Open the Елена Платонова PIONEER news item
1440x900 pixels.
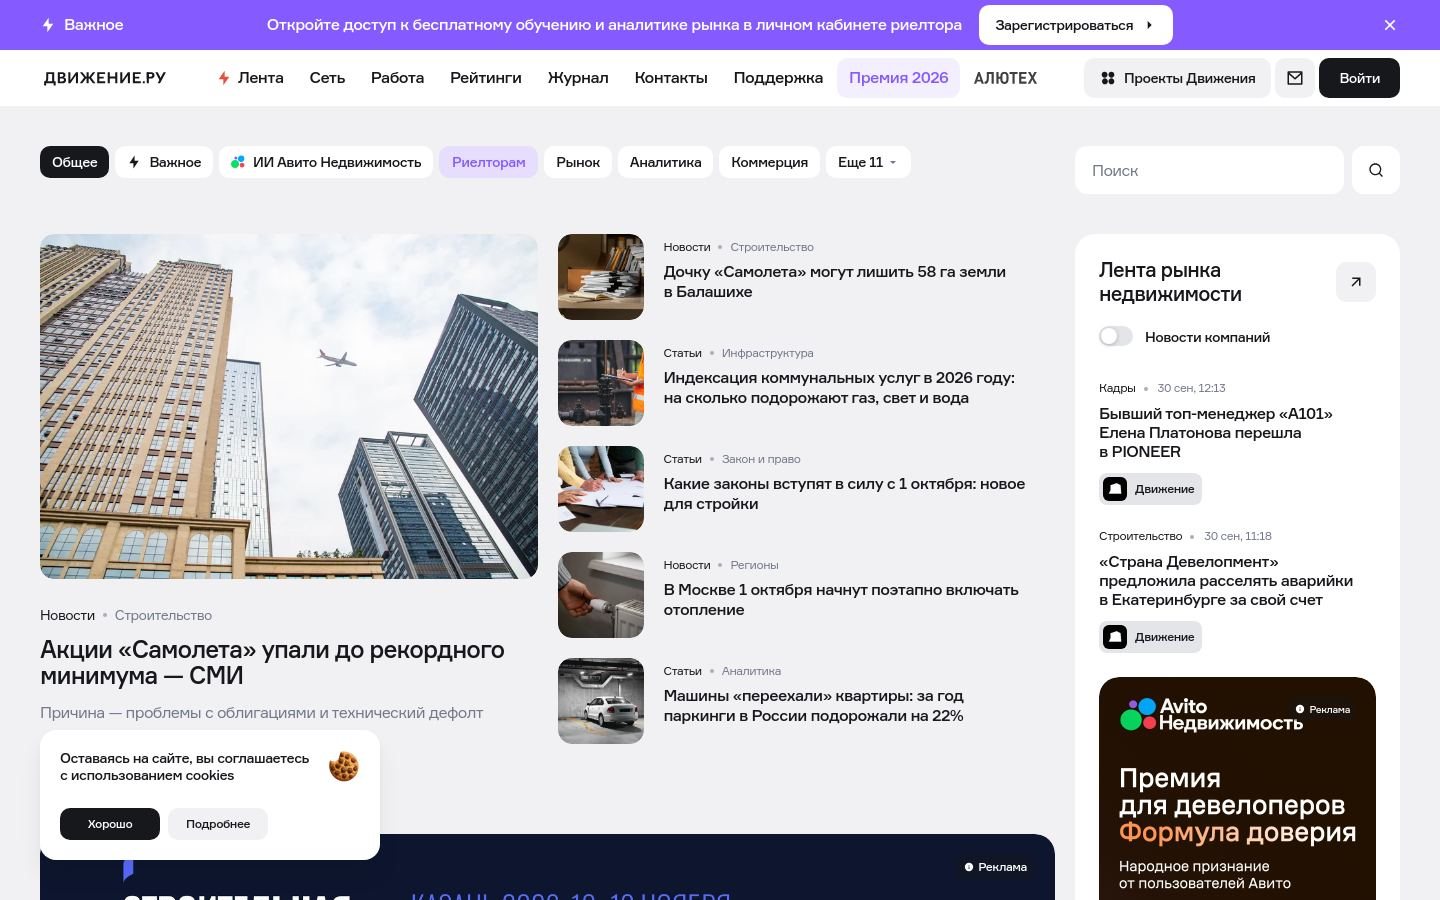point(1216,432)
